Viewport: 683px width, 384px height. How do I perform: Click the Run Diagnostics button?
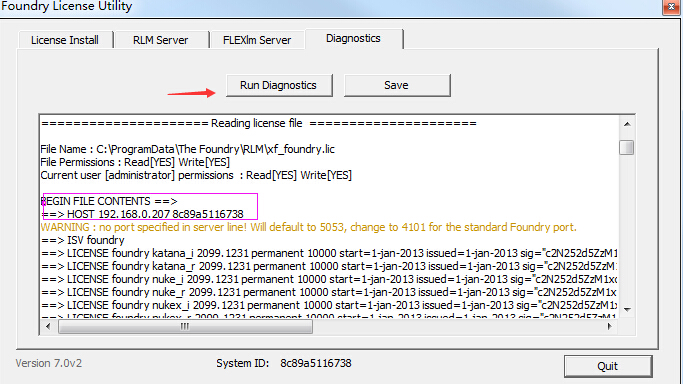point(279,85)
